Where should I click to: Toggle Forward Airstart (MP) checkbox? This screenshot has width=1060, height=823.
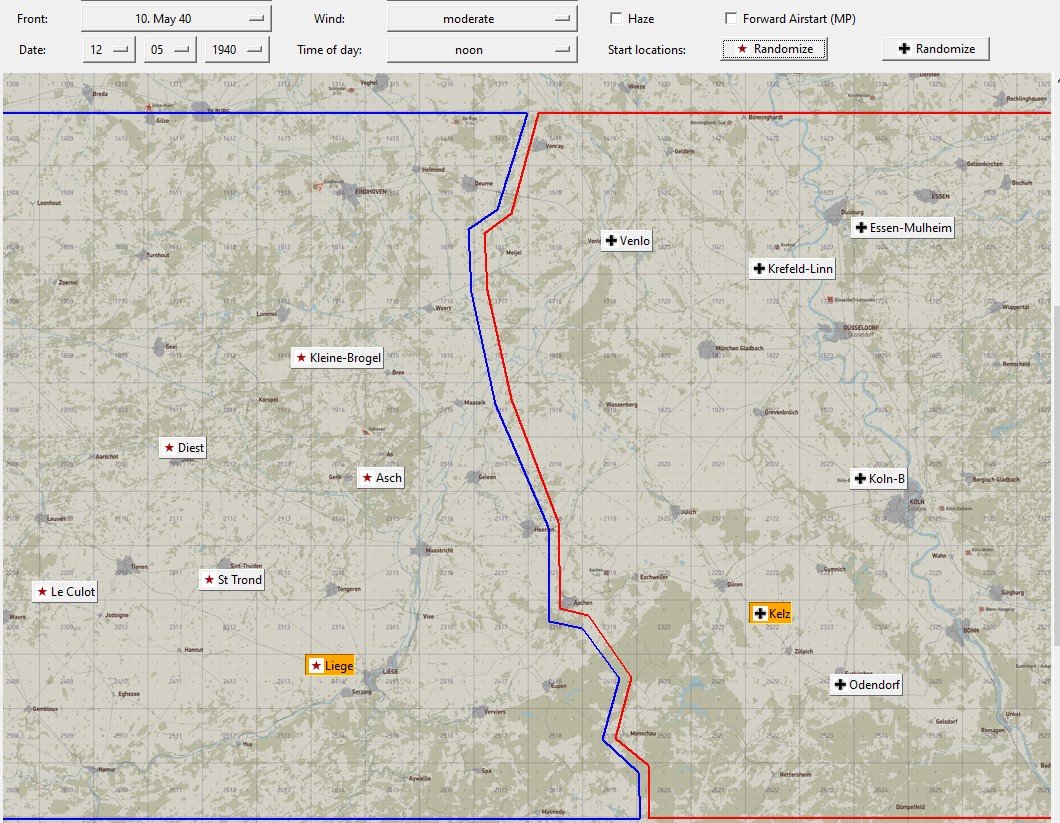tap(731, 18)
